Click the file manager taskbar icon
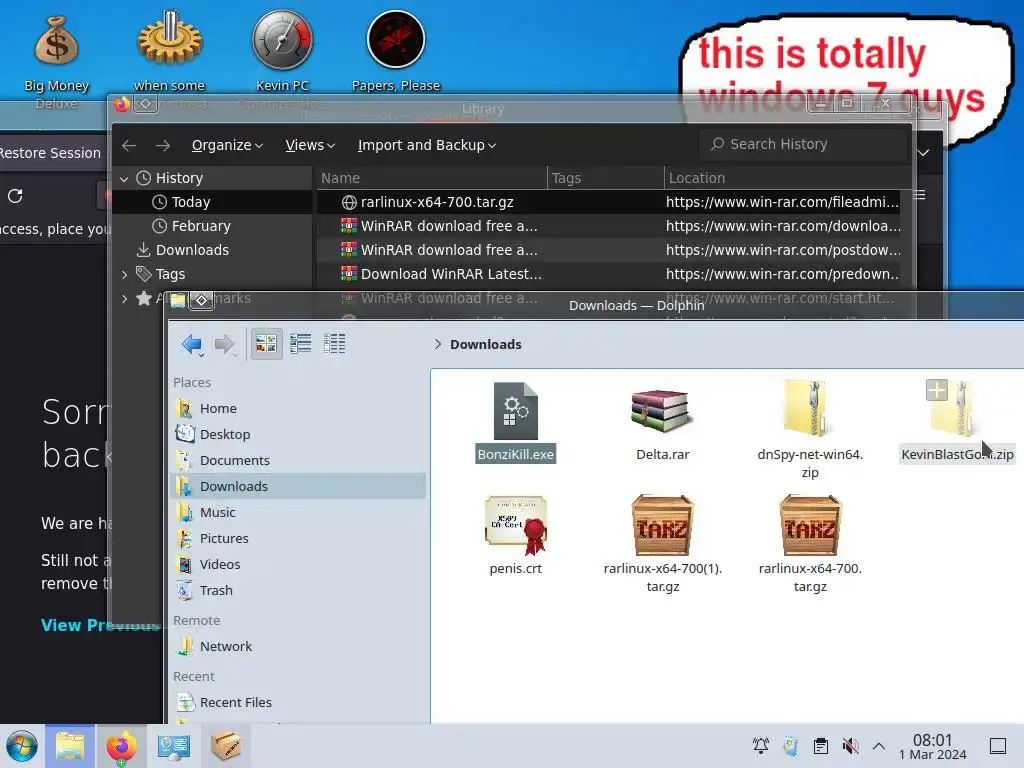Image resolution: width=1024 pixels, height=768 pixels. [70, 746]
